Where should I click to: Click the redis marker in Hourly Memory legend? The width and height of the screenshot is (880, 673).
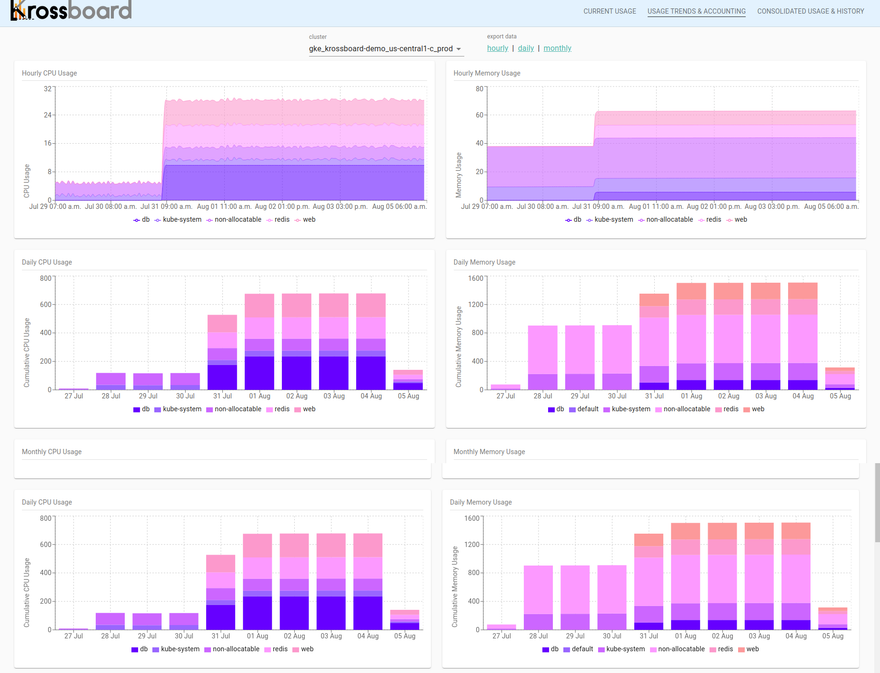coord(700,220)
